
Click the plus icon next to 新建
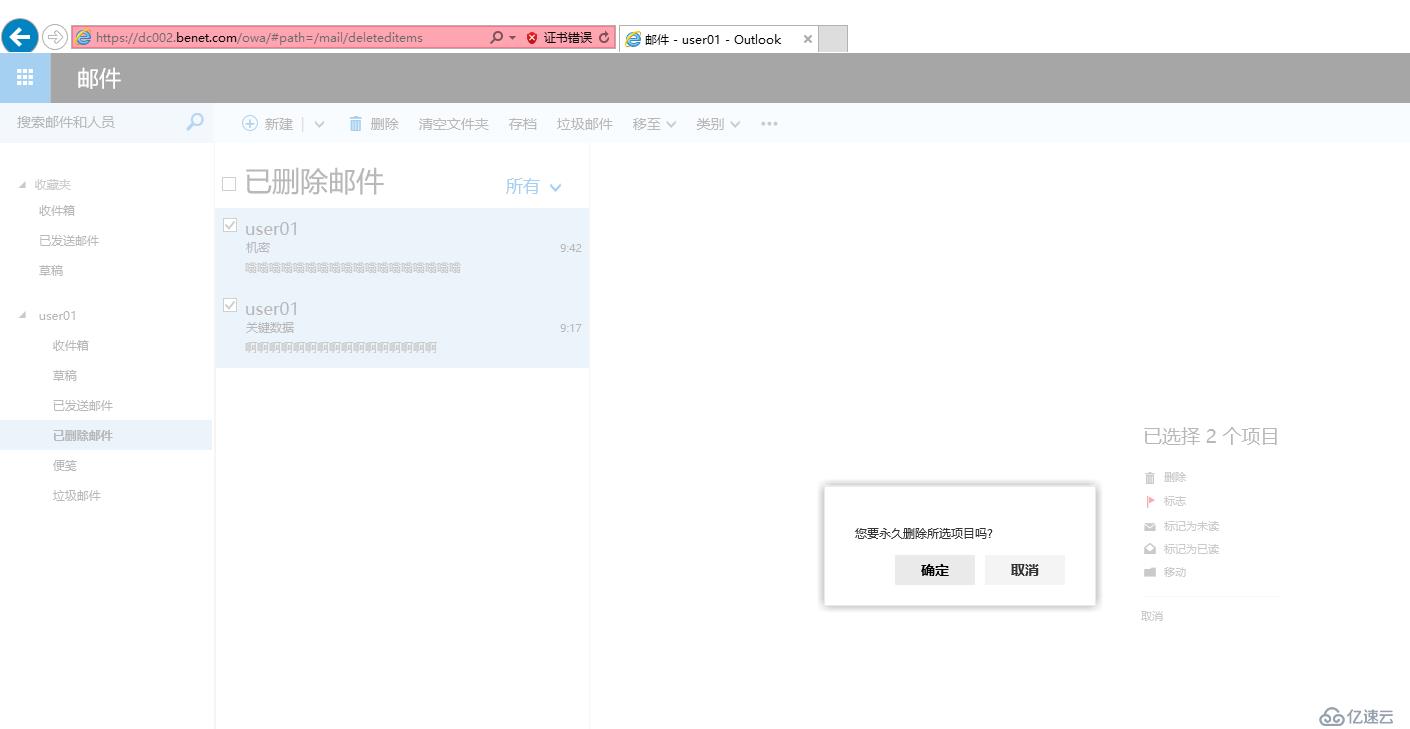250,124
